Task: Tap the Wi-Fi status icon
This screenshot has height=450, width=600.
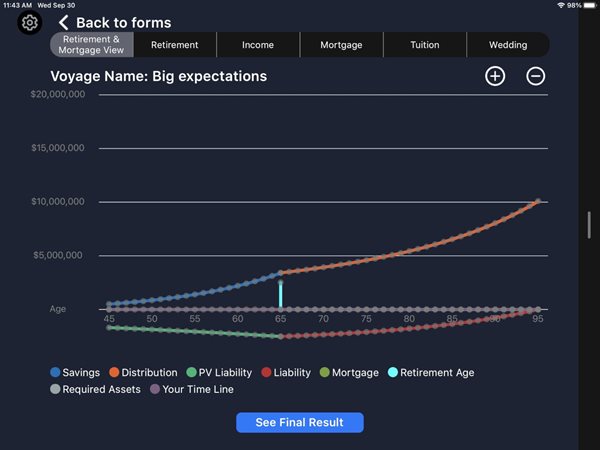Action: [560, 5]
